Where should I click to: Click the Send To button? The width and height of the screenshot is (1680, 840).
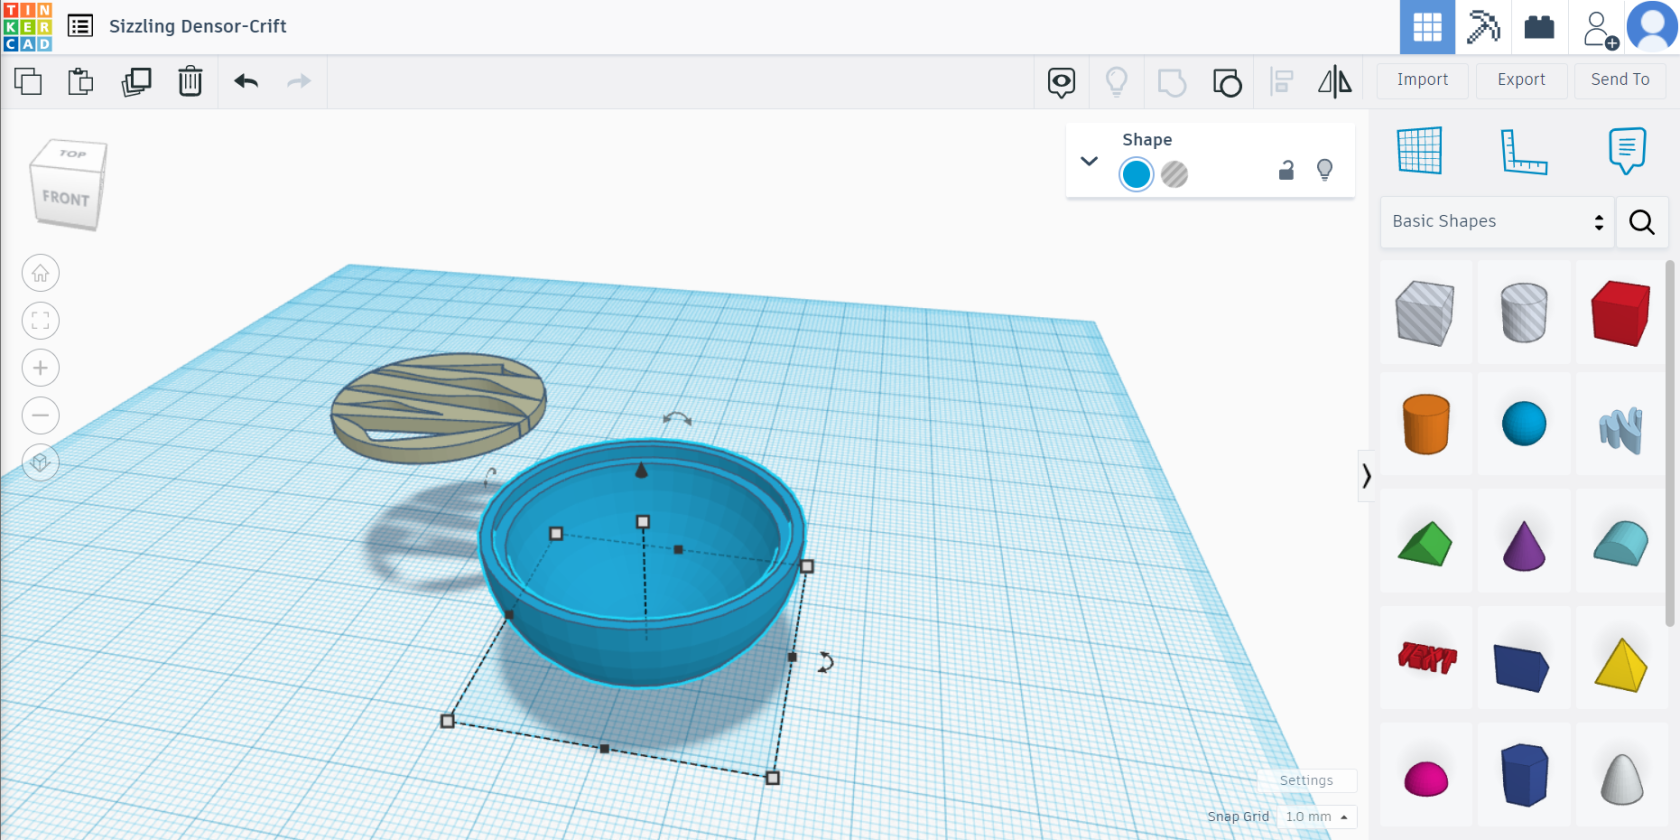1620,80
